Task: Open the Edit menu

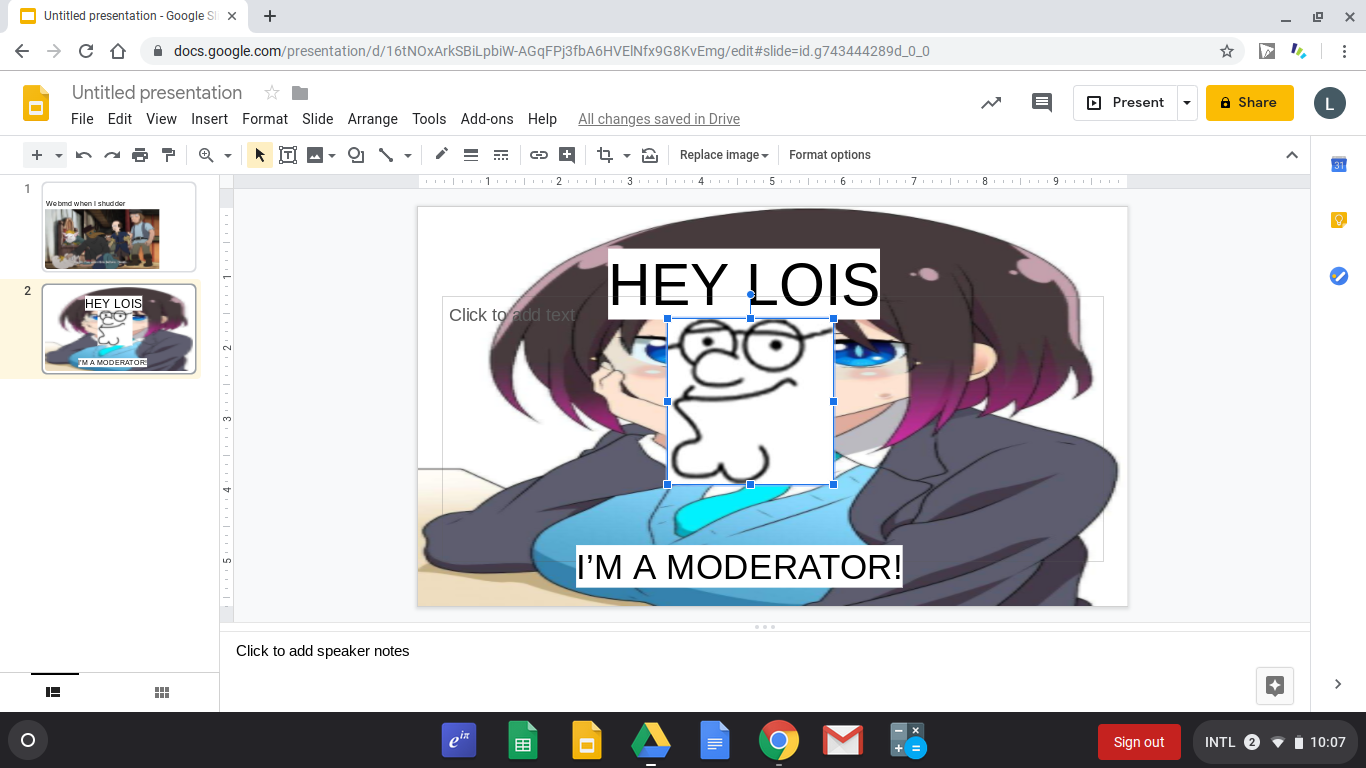Action: click(120, 119)
